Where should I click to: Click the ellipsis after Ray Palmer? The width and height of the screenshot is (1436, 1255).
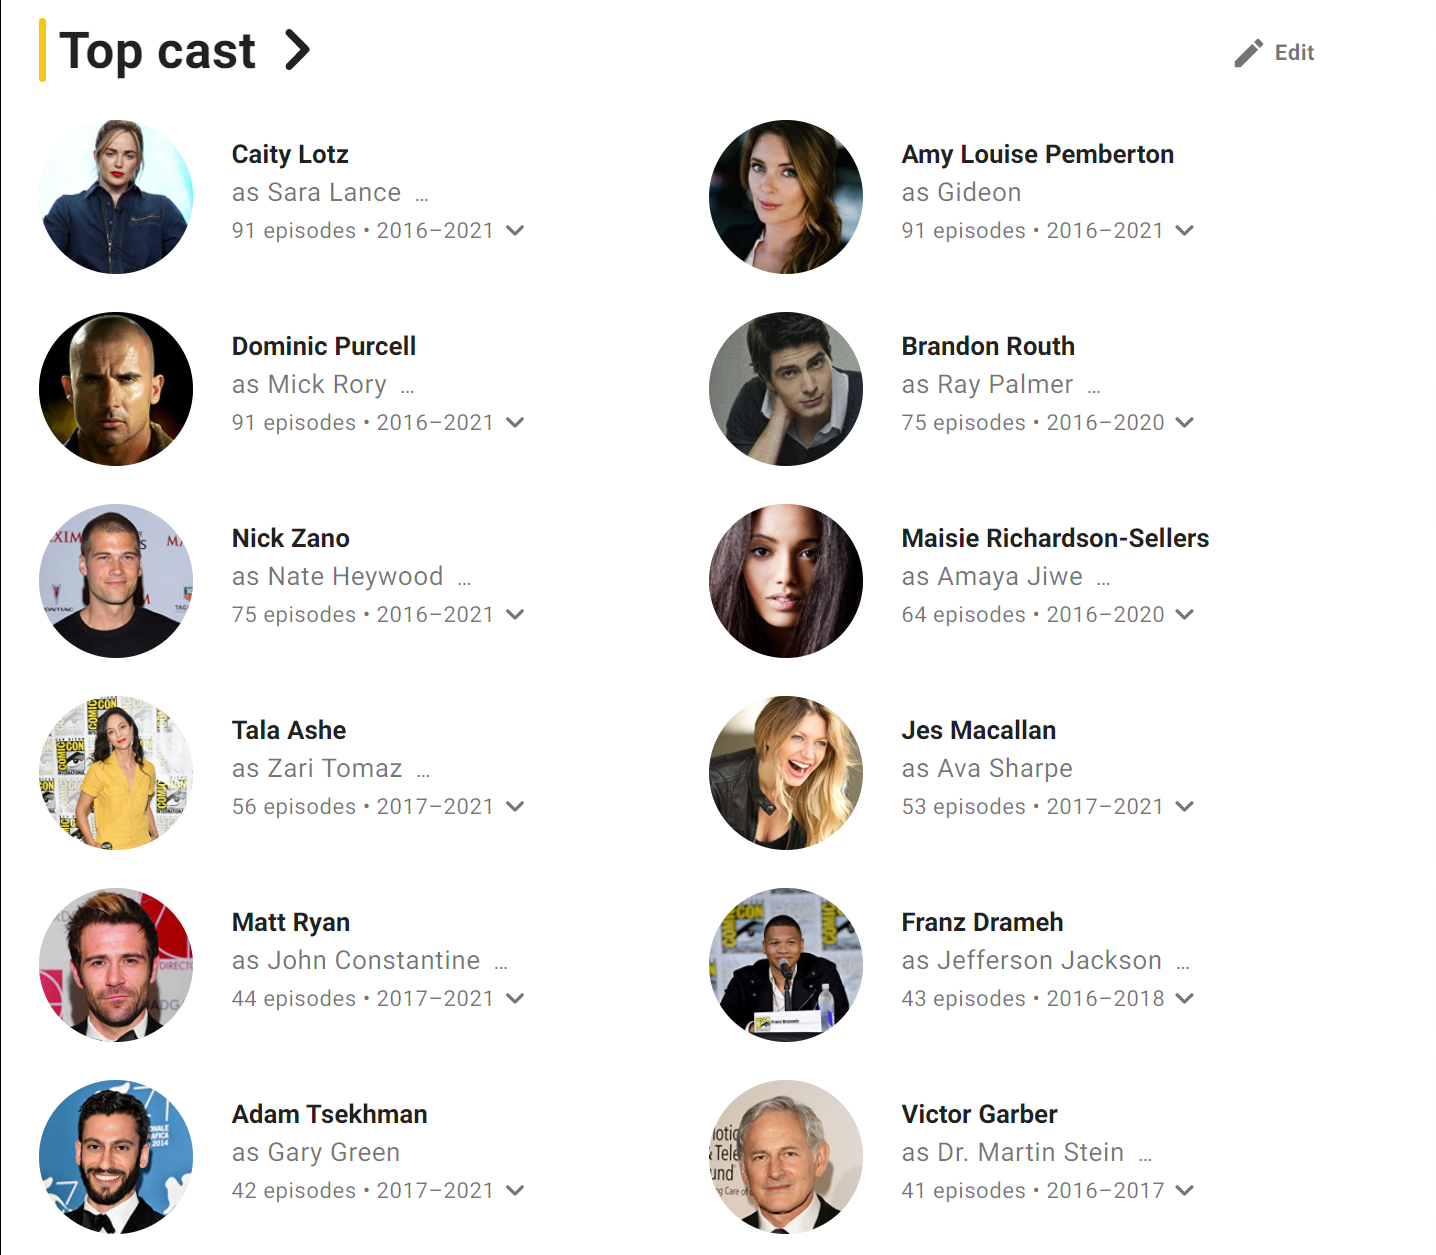1094,385
